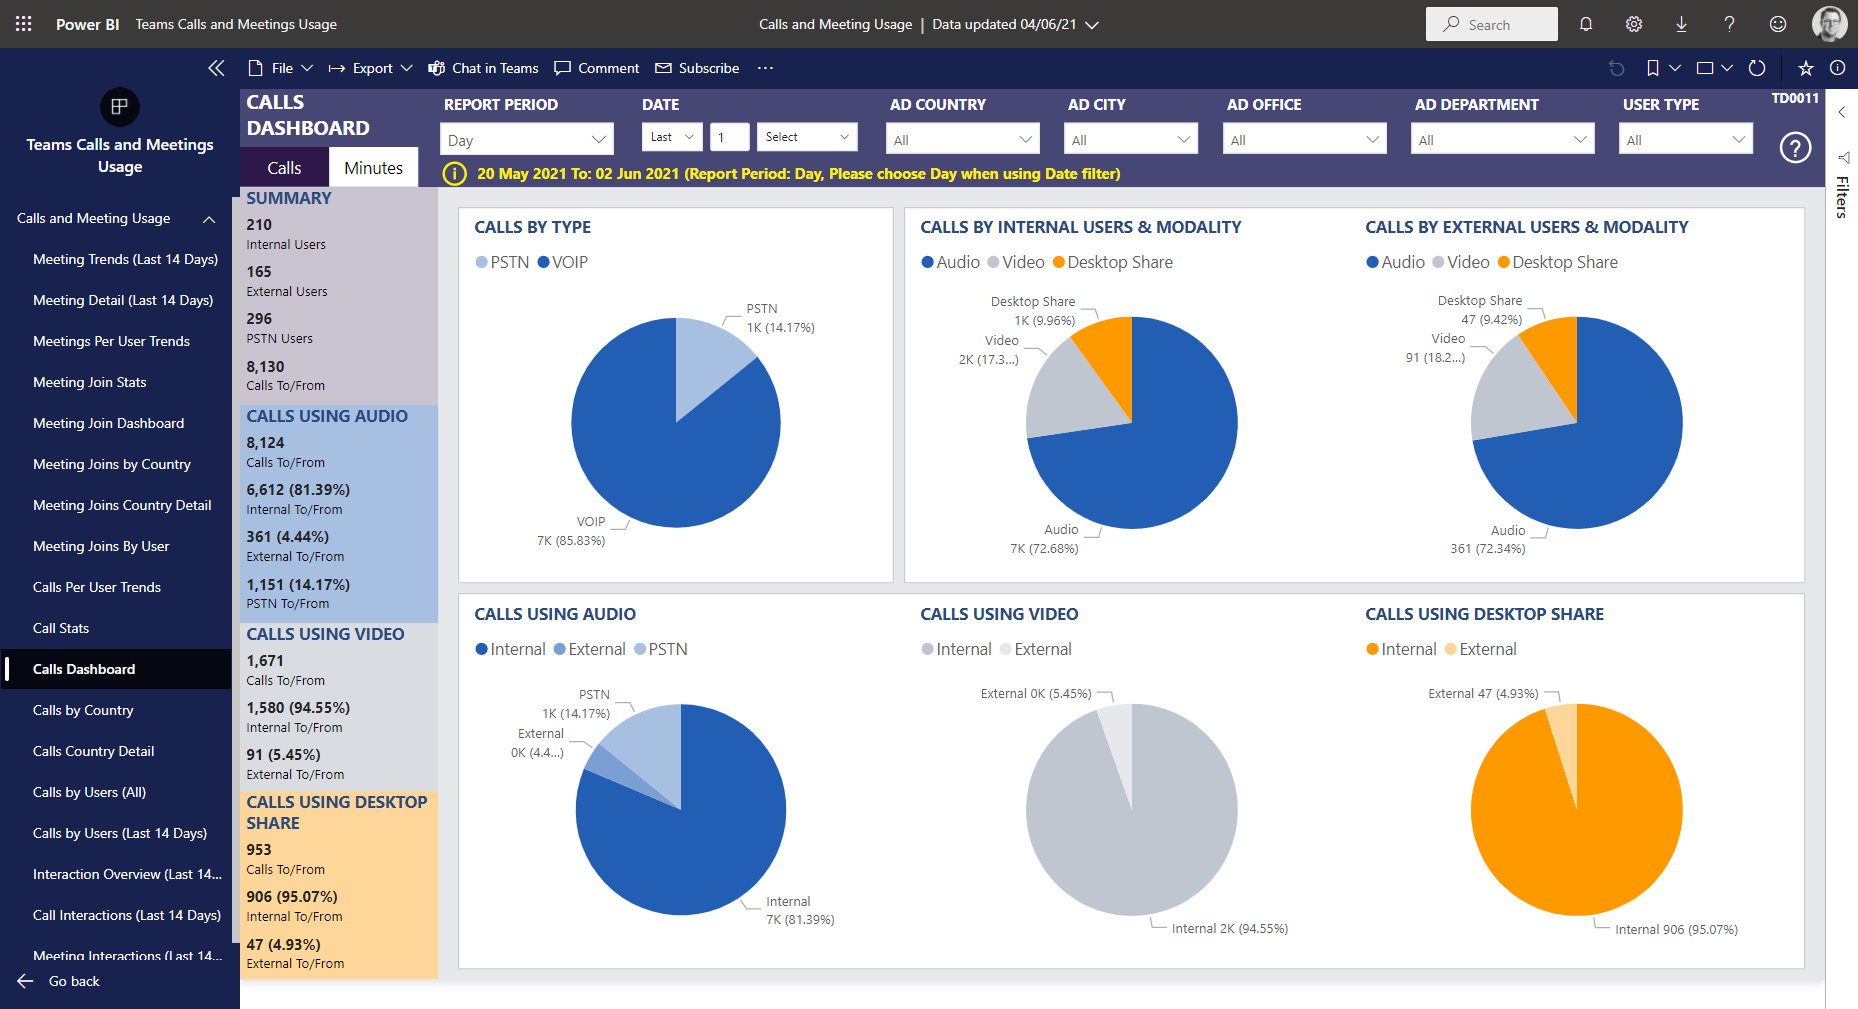Screen dimensions: 1858x1009
Task: Collapse the Calls and Meeting Usage section
Action: (x=209, y=219)
